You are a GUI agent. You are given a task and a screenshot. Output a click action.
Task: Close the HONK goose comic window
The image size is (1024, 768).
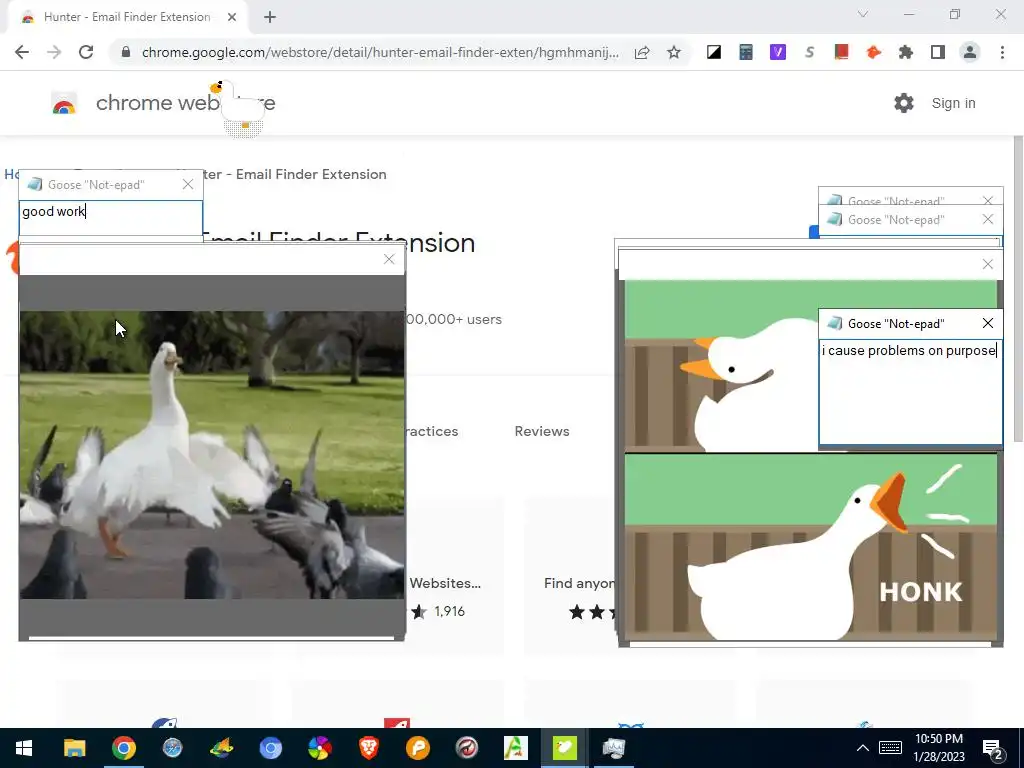point(987,264)
